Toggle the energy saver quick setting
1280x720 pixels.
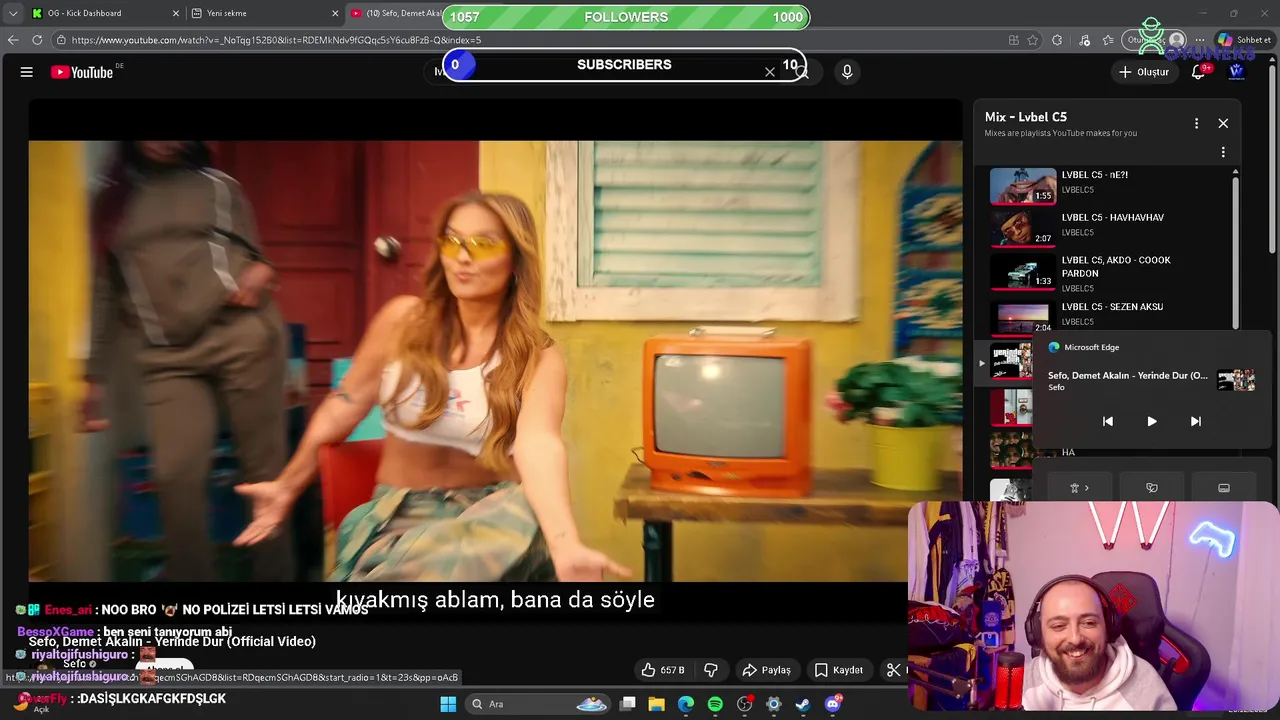click(x=1151, y=488)
